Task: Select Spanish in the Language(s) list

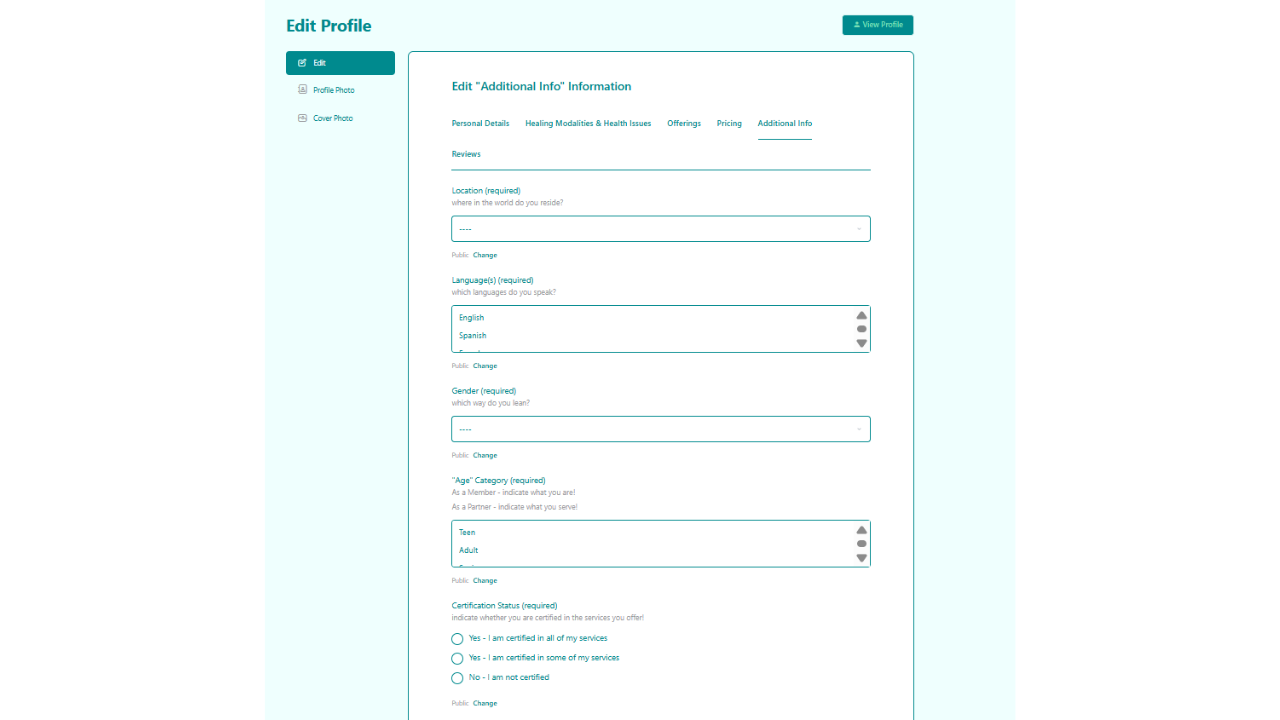Action: pos(473,336)
